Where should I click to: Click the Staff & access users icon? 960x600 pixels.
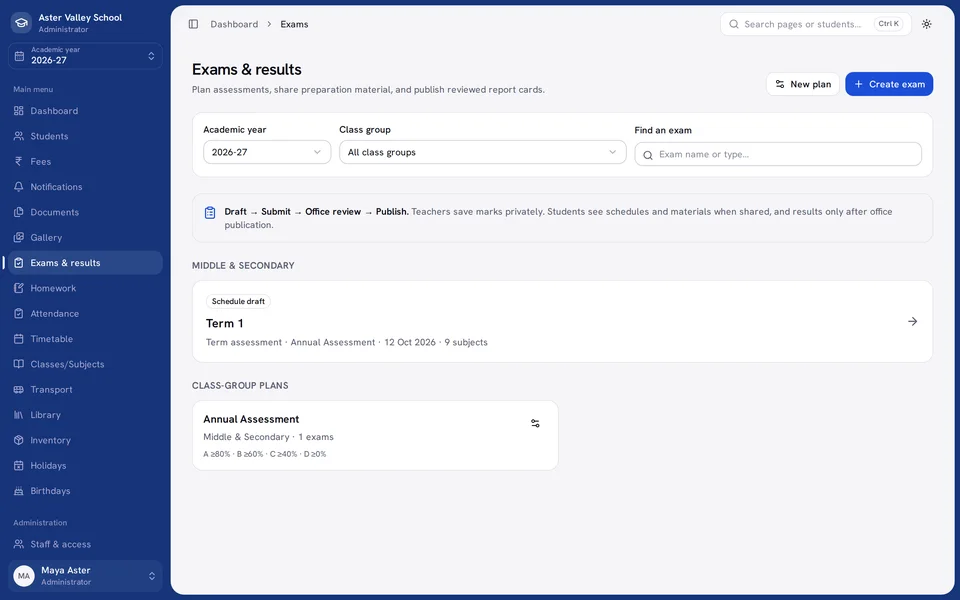coord(18,544)
